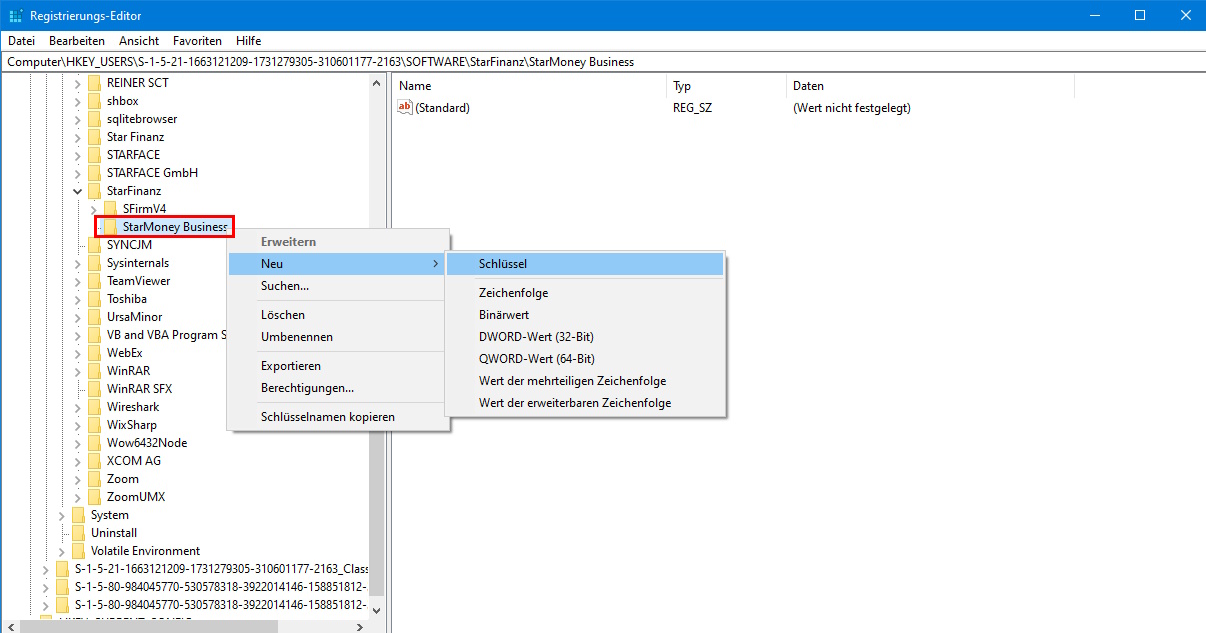Click the shbox folder icon
The width and height of the screenshot is (1206, 633).
tap(95, 101)
